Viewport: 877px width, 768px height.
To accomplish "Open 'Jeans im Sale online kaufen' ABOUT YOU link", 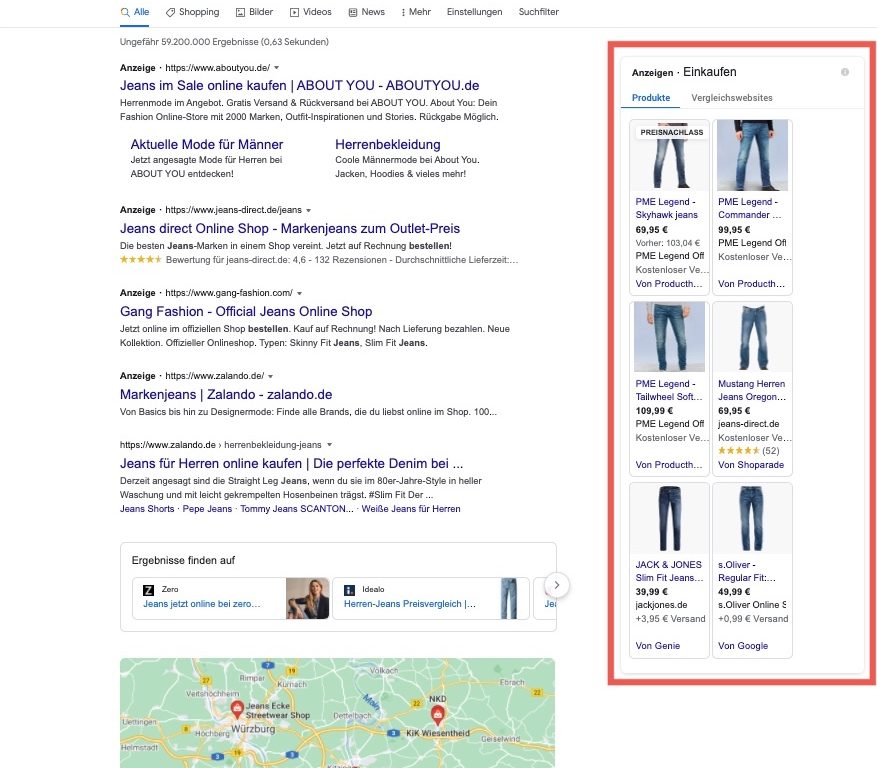I will (x=299, y=86).
